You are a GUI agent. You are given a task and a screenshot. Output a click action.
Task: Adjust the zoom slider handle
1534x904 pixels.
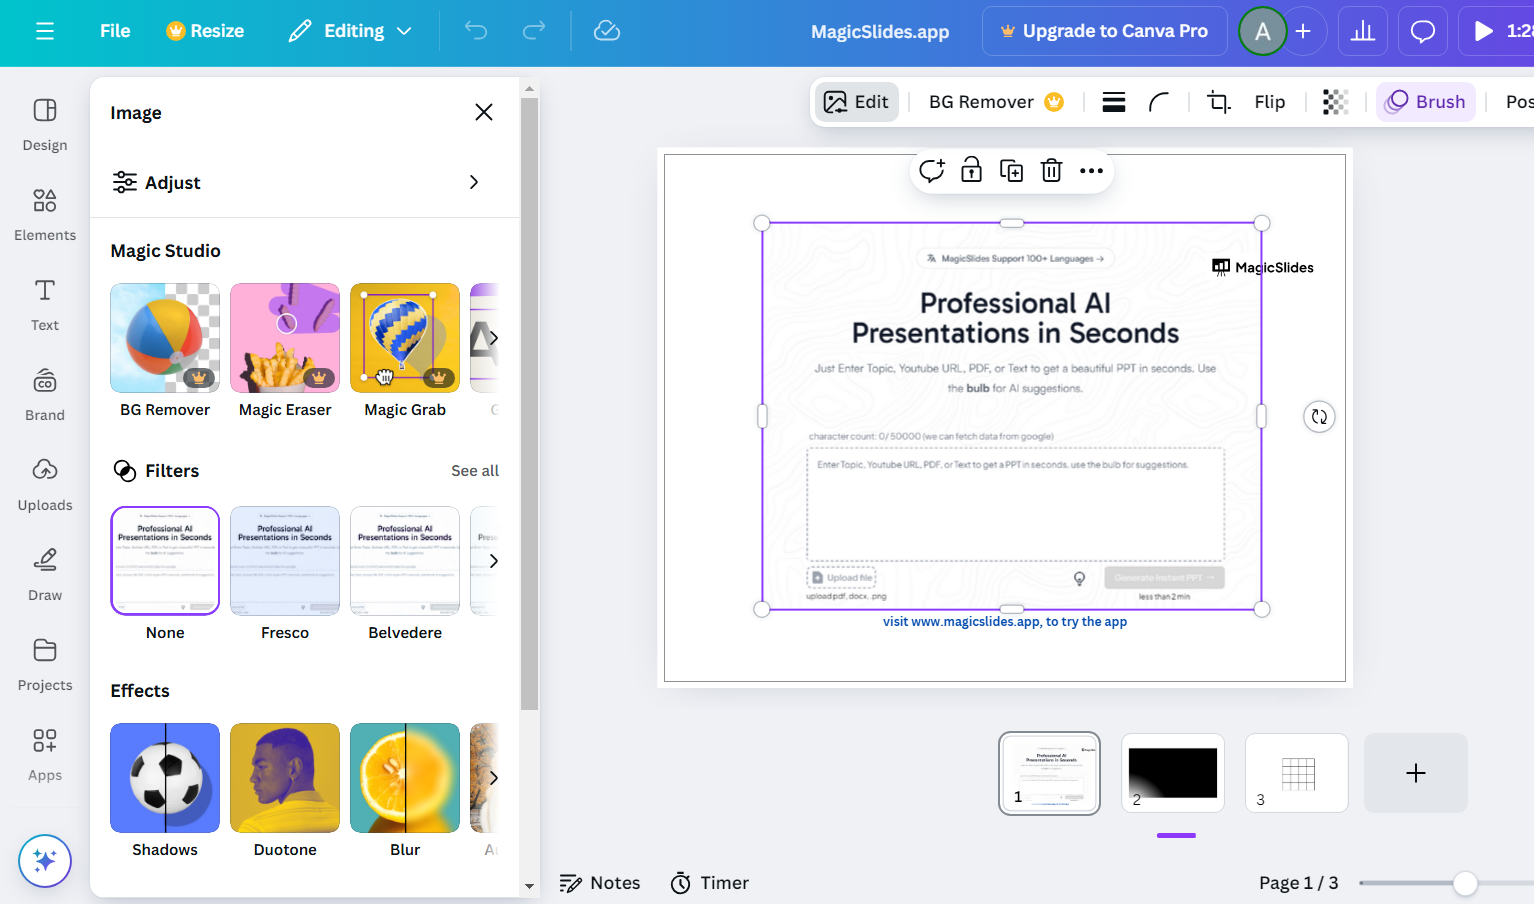[1465, 883]
